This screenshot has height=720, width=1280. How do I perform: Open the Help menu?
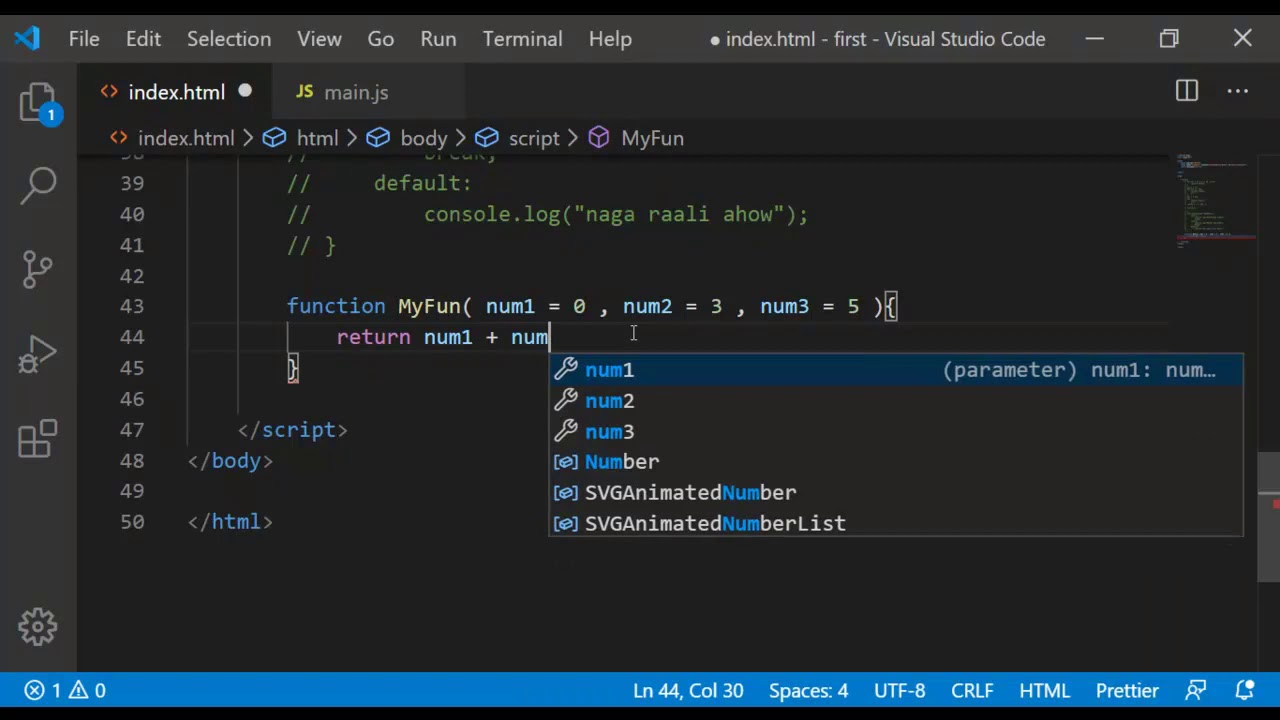[x=610, y=39]
